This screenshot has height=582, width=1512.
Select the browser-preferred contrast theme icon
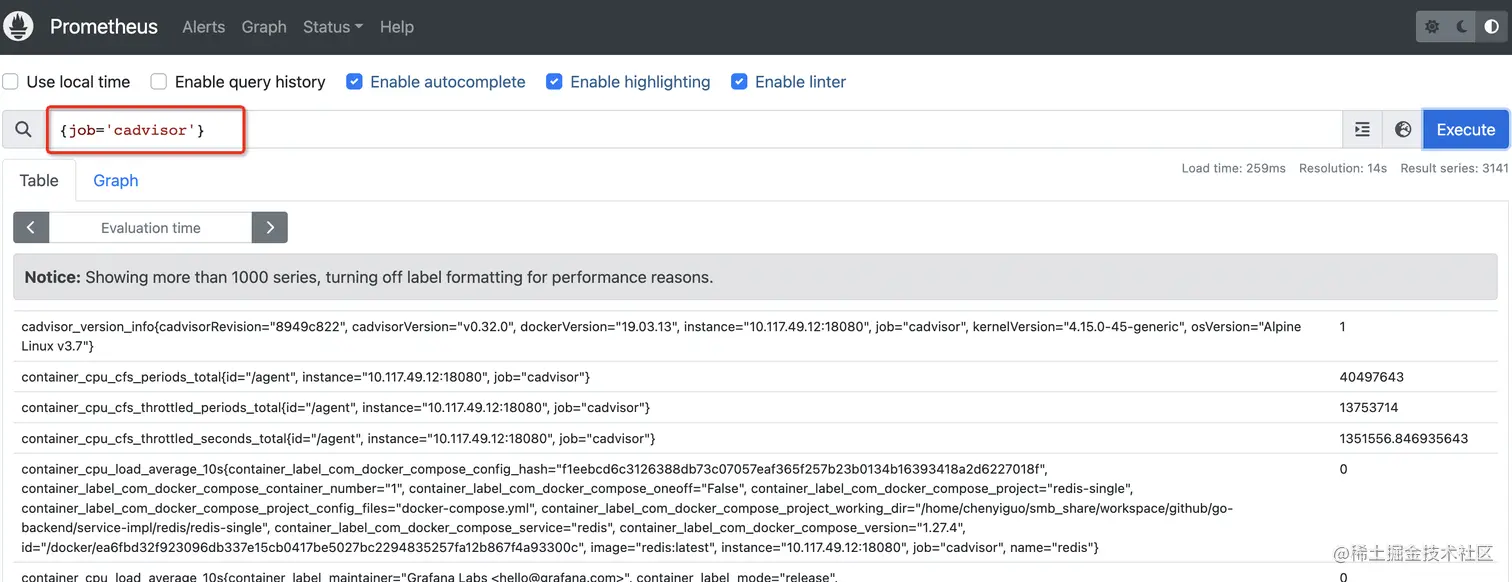tap(1491, 27)
